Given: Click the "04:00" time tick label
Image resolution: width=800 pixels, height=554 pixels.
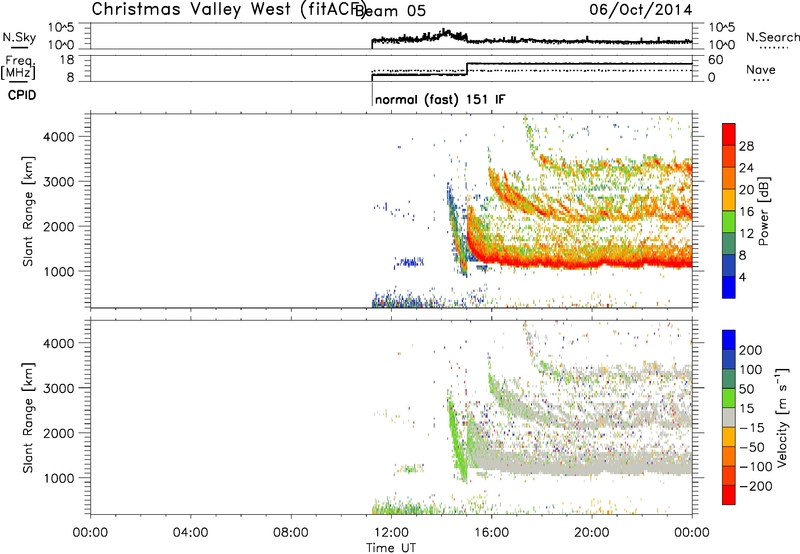Looking at the screenshot, I should pos(190,533).
